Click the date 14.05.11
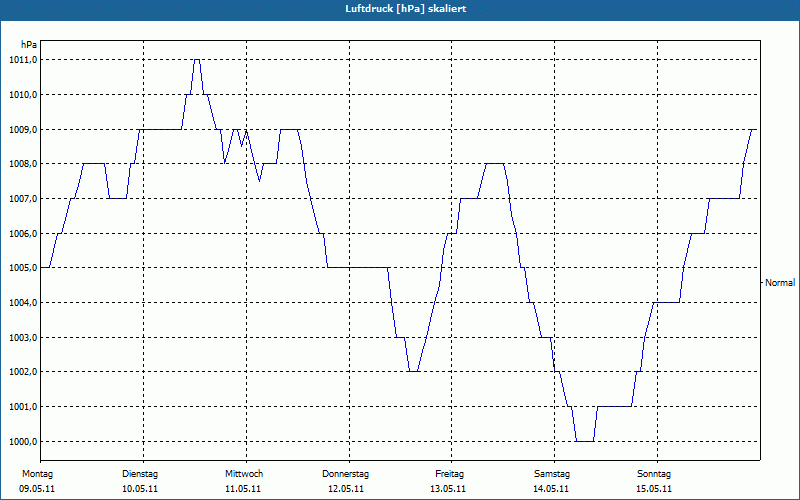 [551, 489]
